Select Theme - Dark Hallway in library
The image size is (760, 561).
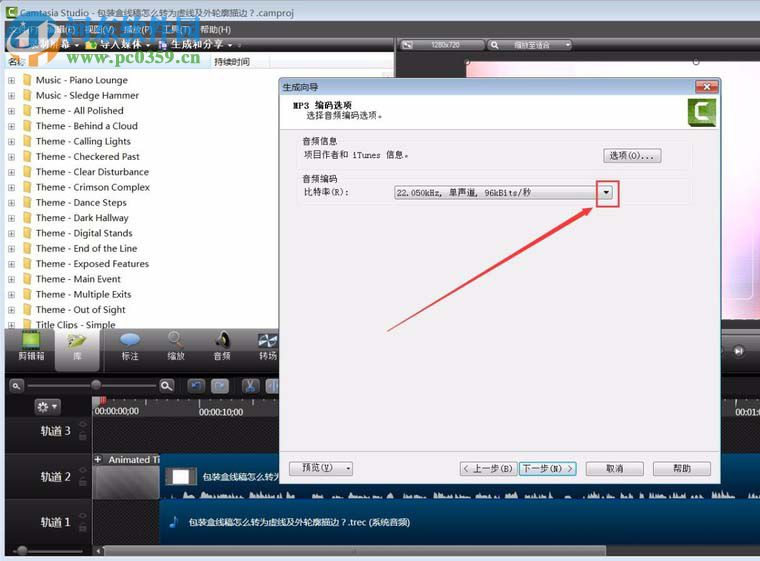[82, 218]
